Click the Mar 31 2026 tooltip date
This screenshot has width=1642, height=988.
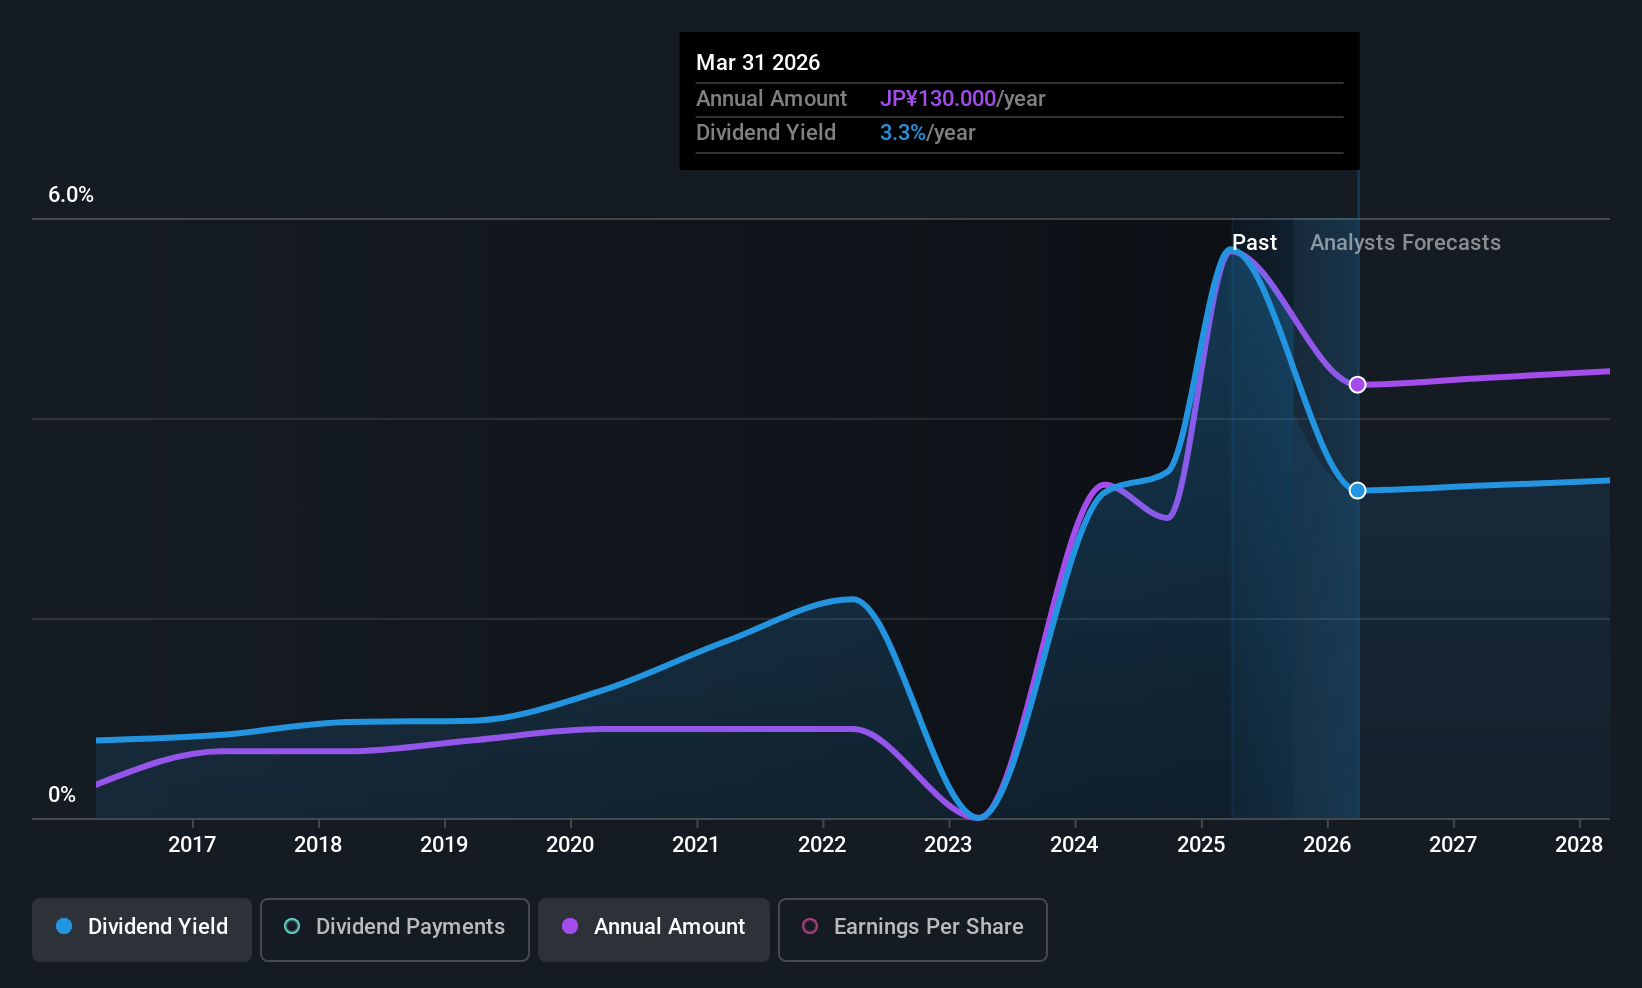[x=758, y=63]
